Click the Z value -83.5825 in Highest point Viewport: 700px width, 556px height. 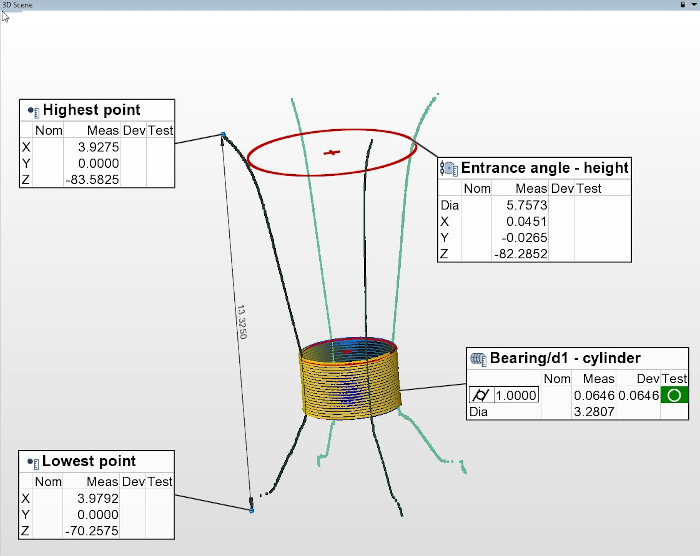(x=98, y=179)
